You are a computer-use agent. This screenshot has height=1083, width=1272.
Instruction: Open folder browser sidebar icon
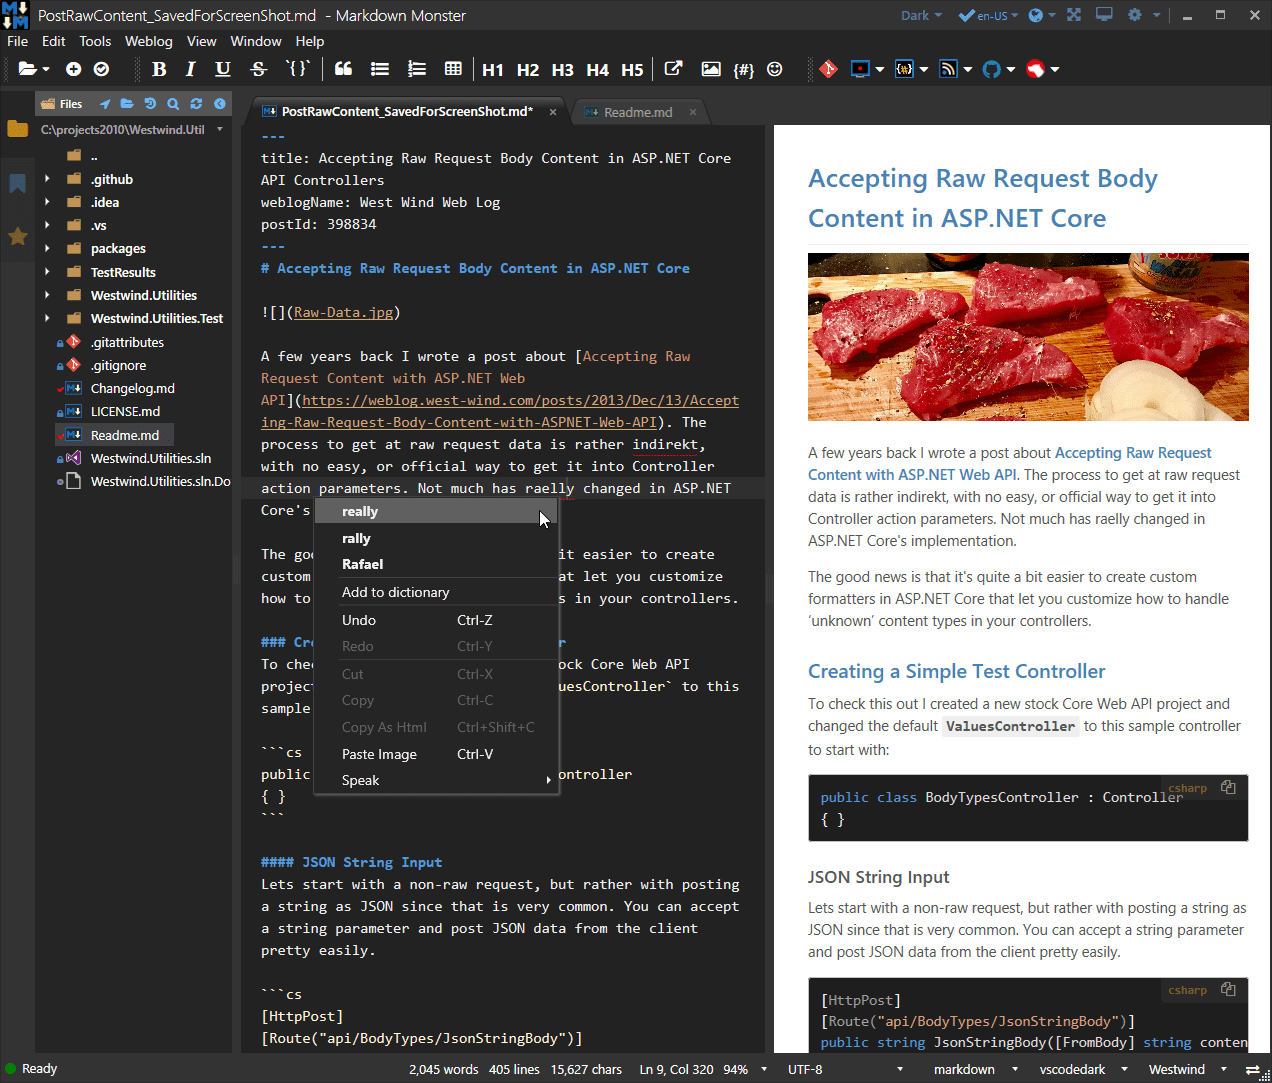(17, 128)
